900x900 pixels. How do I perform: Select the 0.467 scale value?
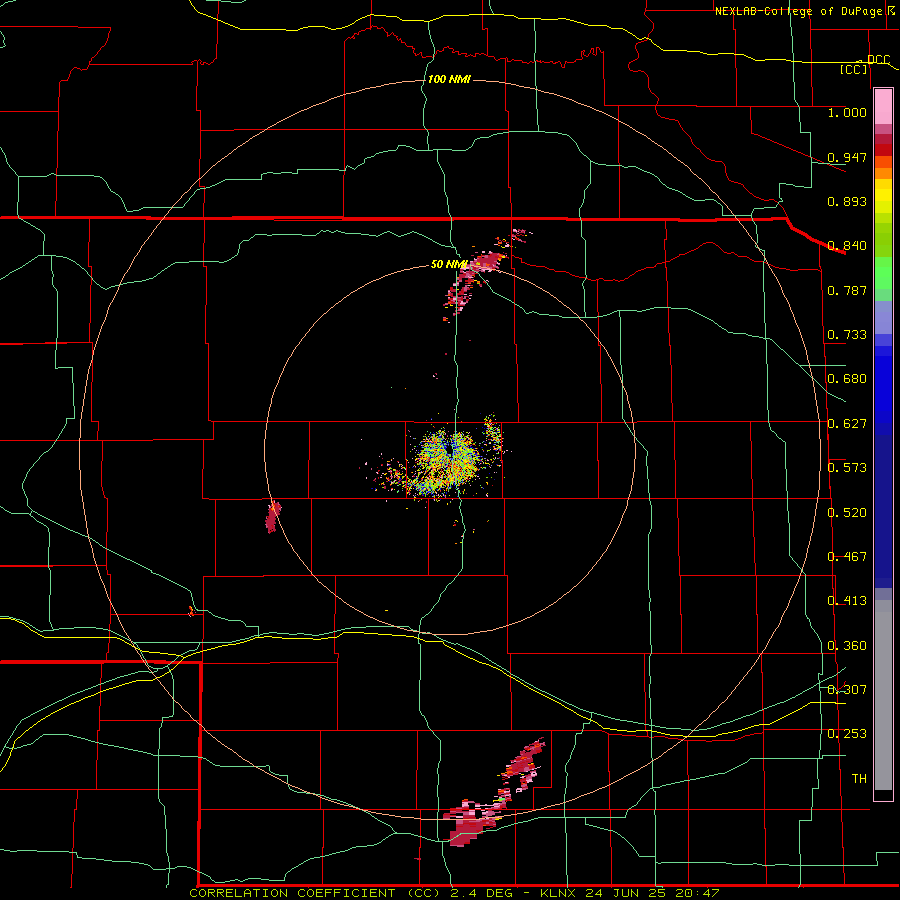pyautogui.click(x=847, y=557)
